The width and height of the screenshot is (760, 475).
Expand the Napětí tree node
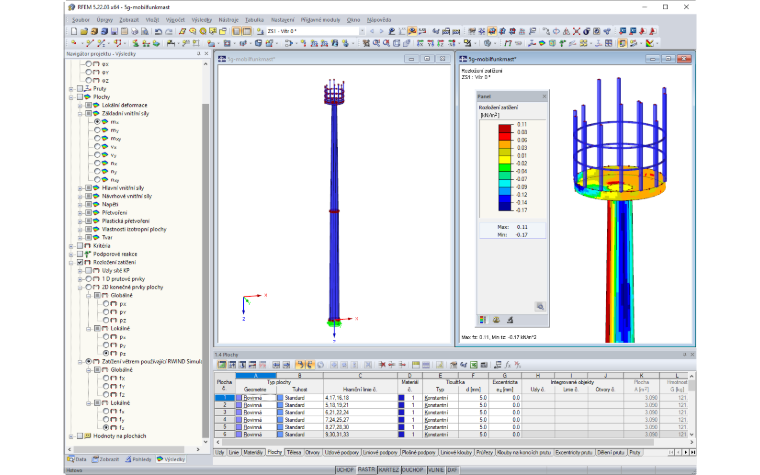(x=80, y=205)
